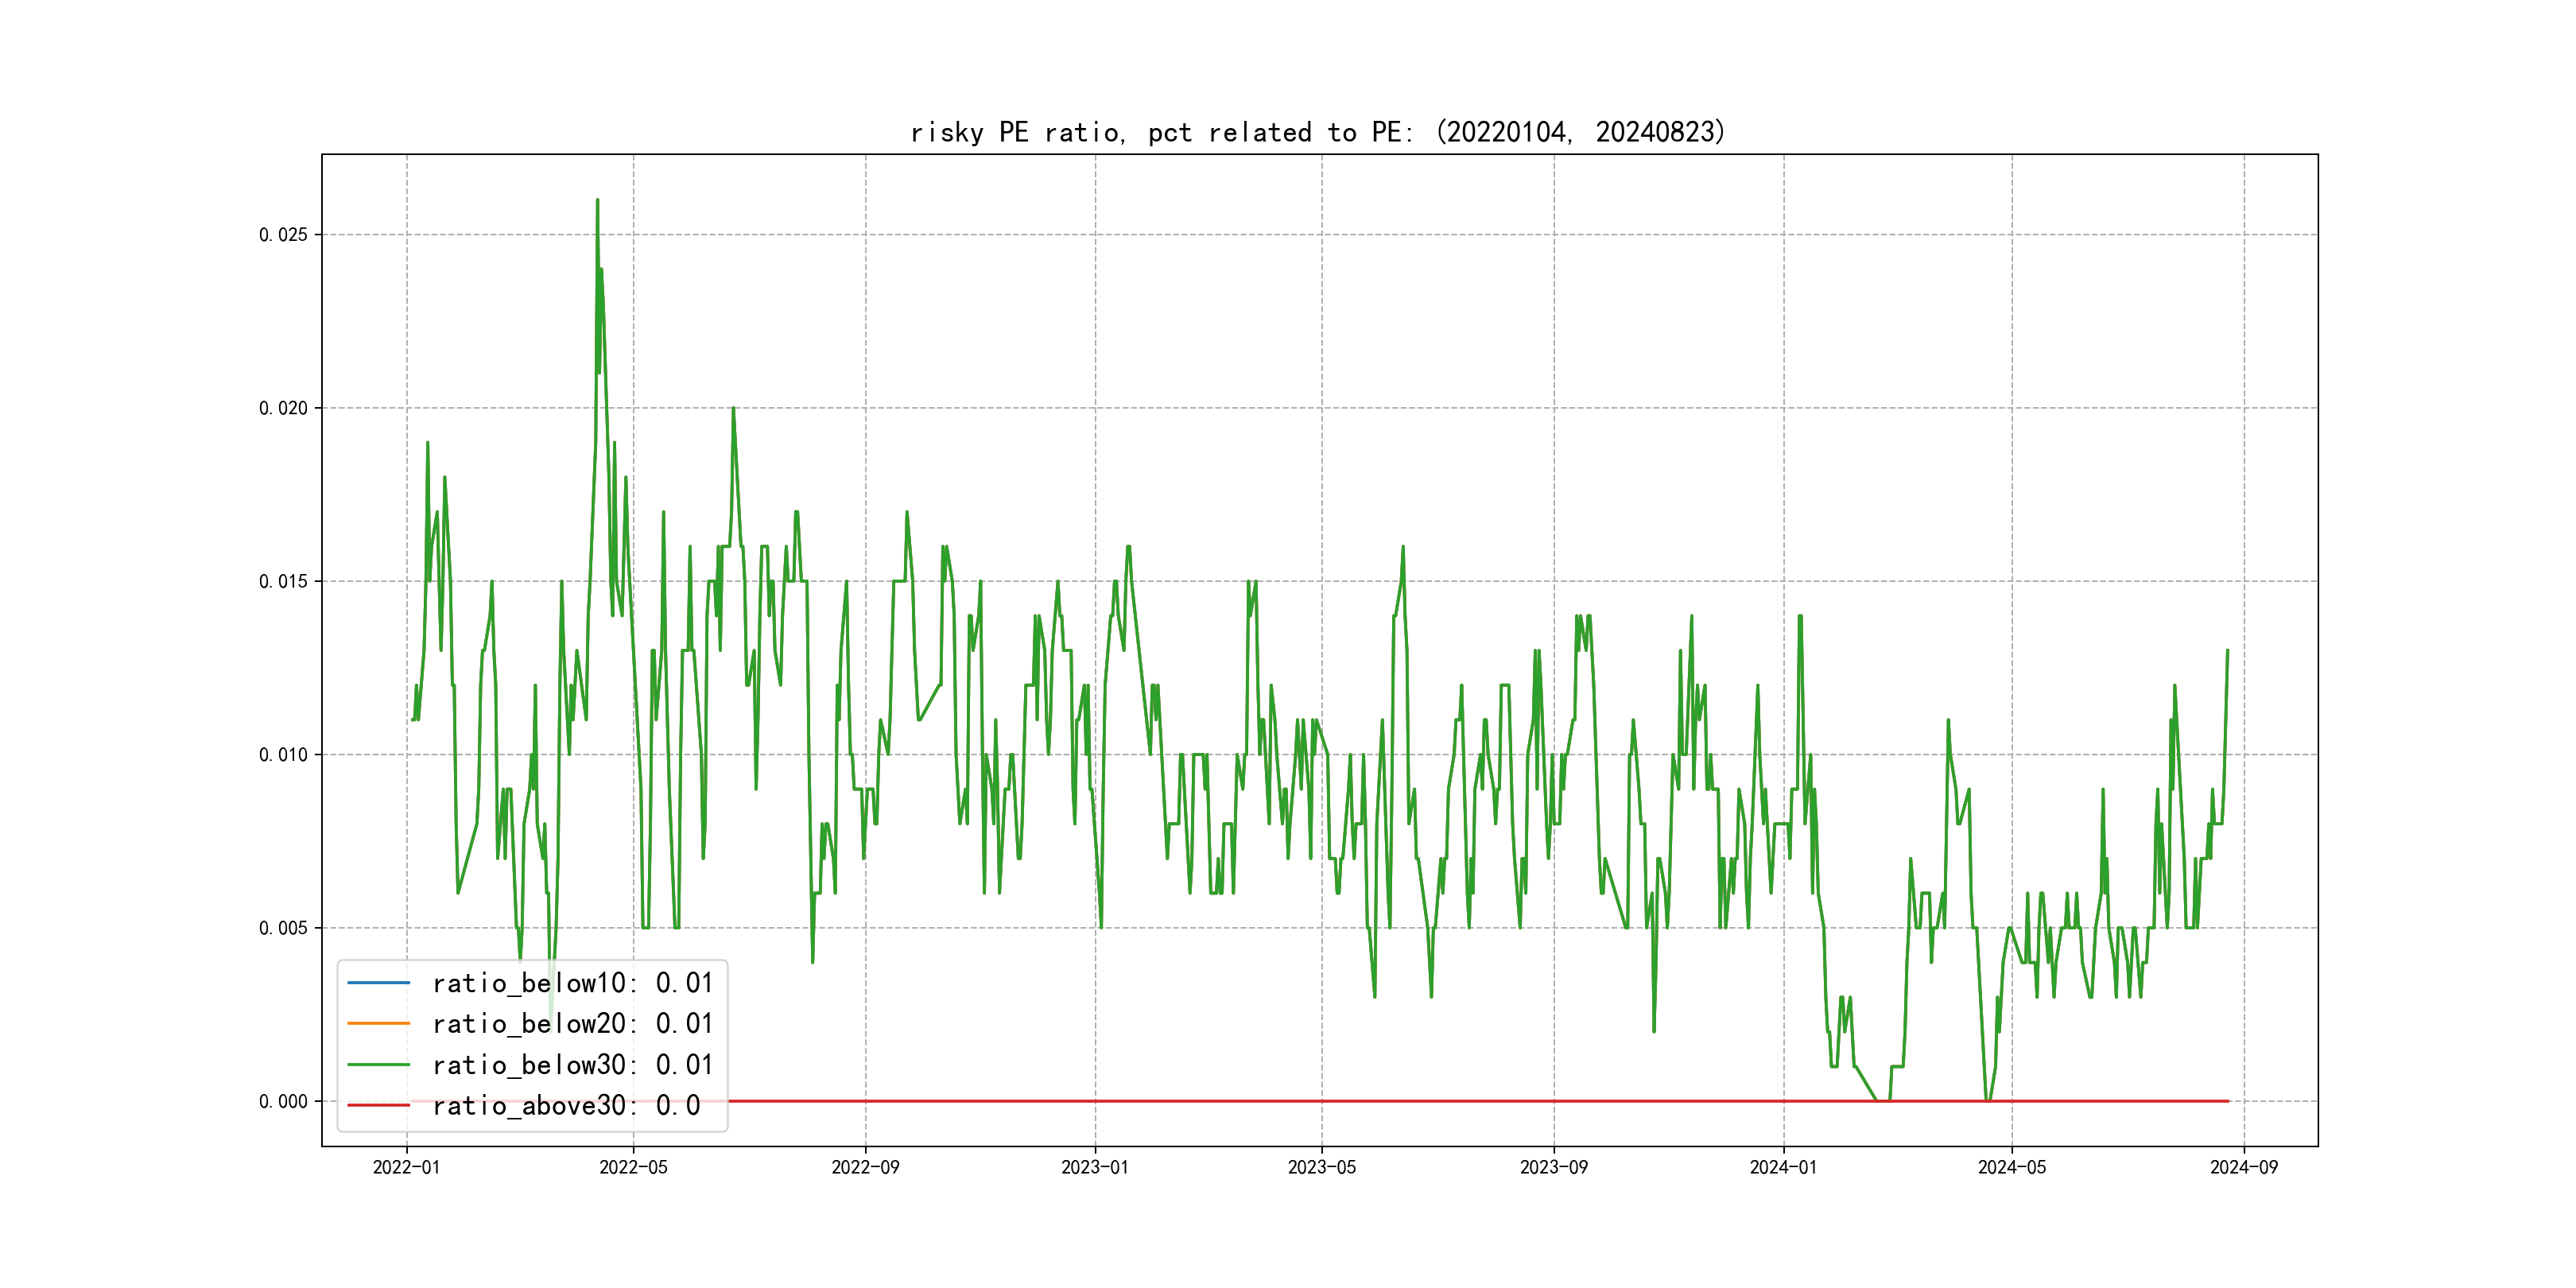Click the 2024-01 x-axis tick label

(1783, 1167)
